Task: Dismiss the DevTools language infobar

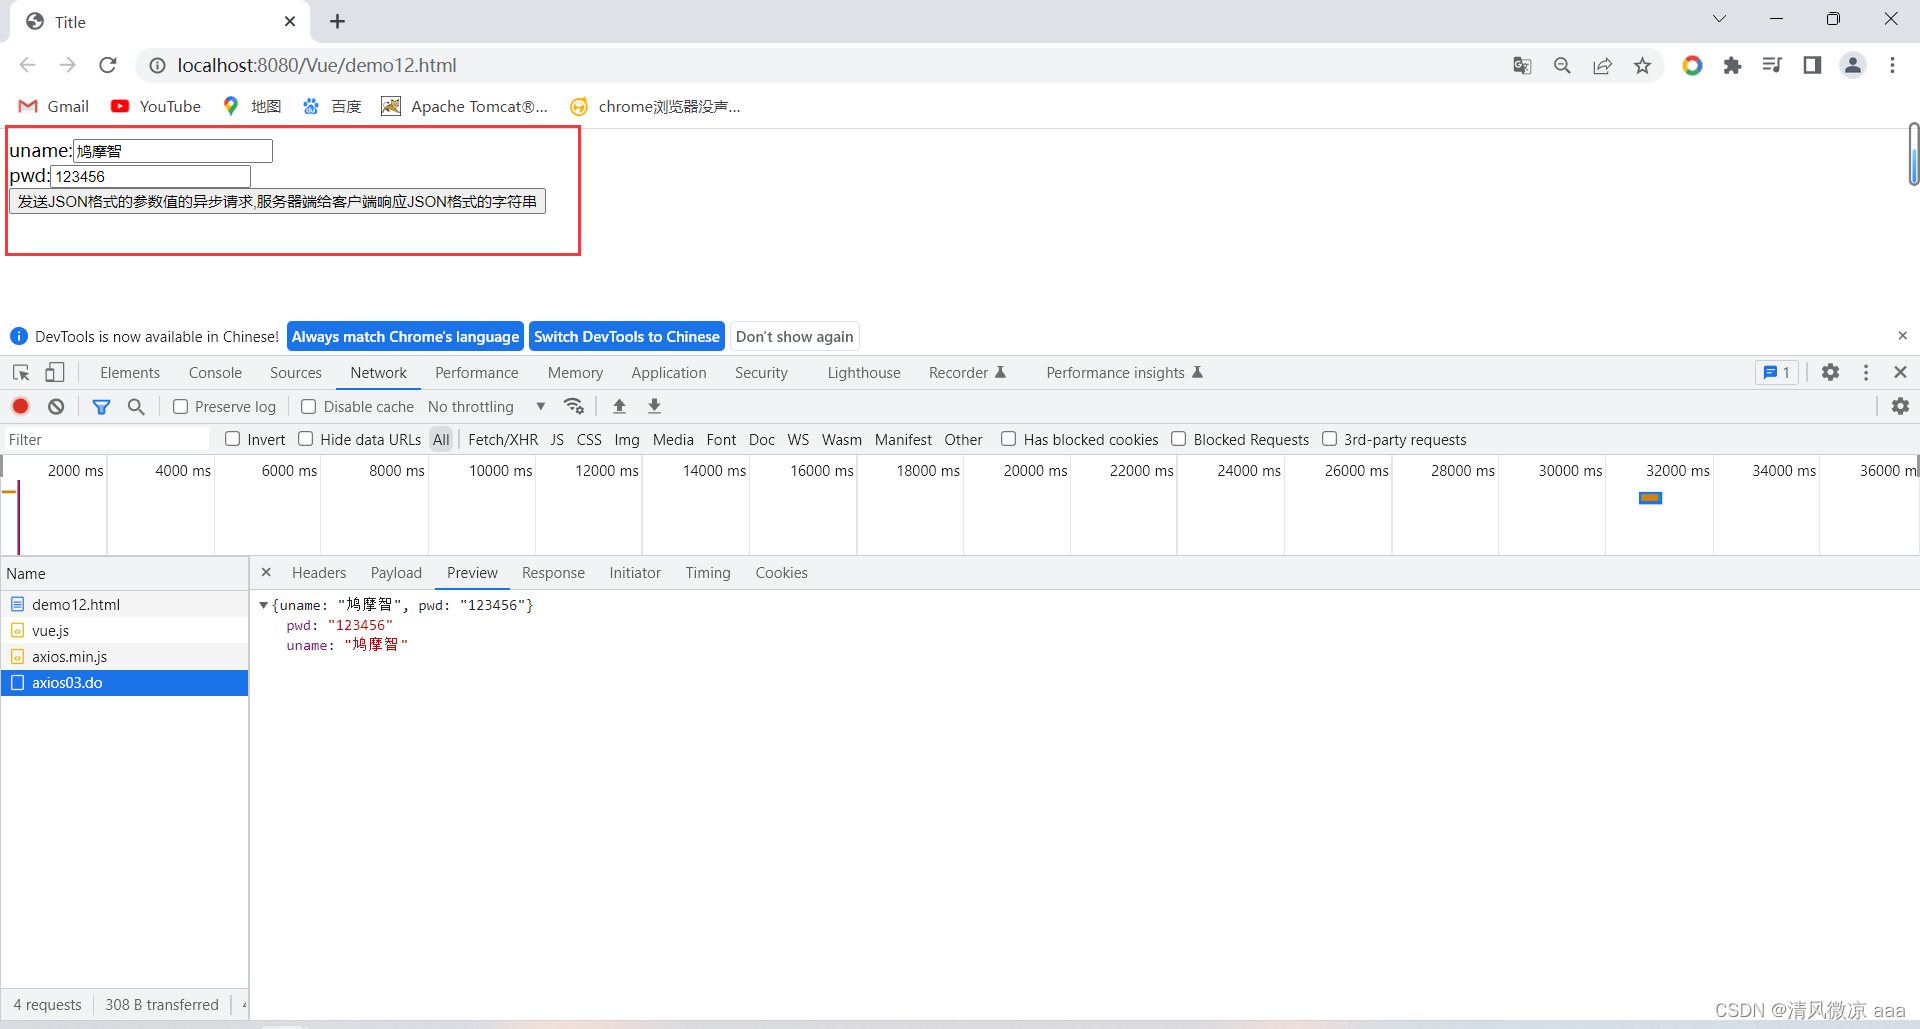Action: [x=1902, y=336]
